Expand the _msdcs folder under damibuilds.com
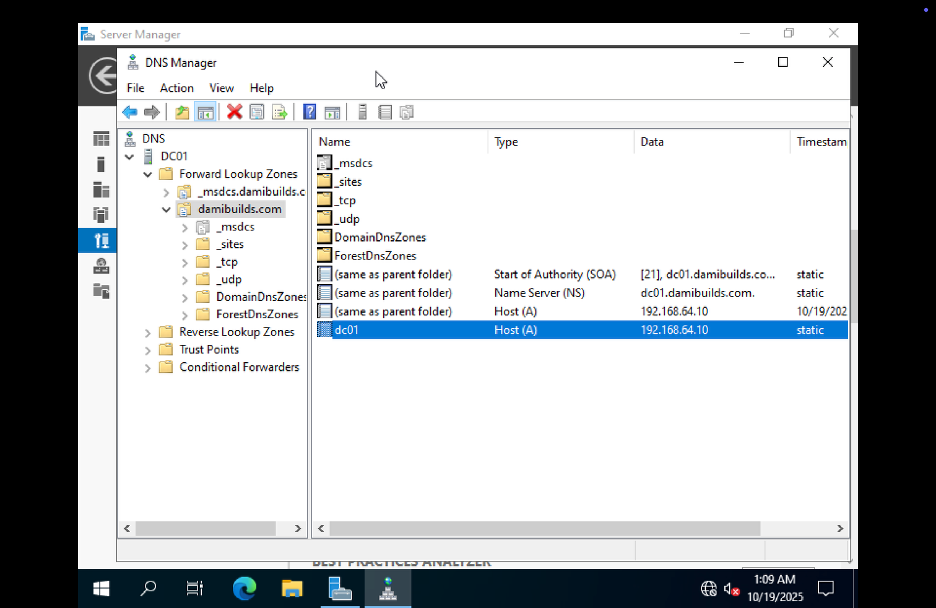Screen dimensions: 936x608 183,227
